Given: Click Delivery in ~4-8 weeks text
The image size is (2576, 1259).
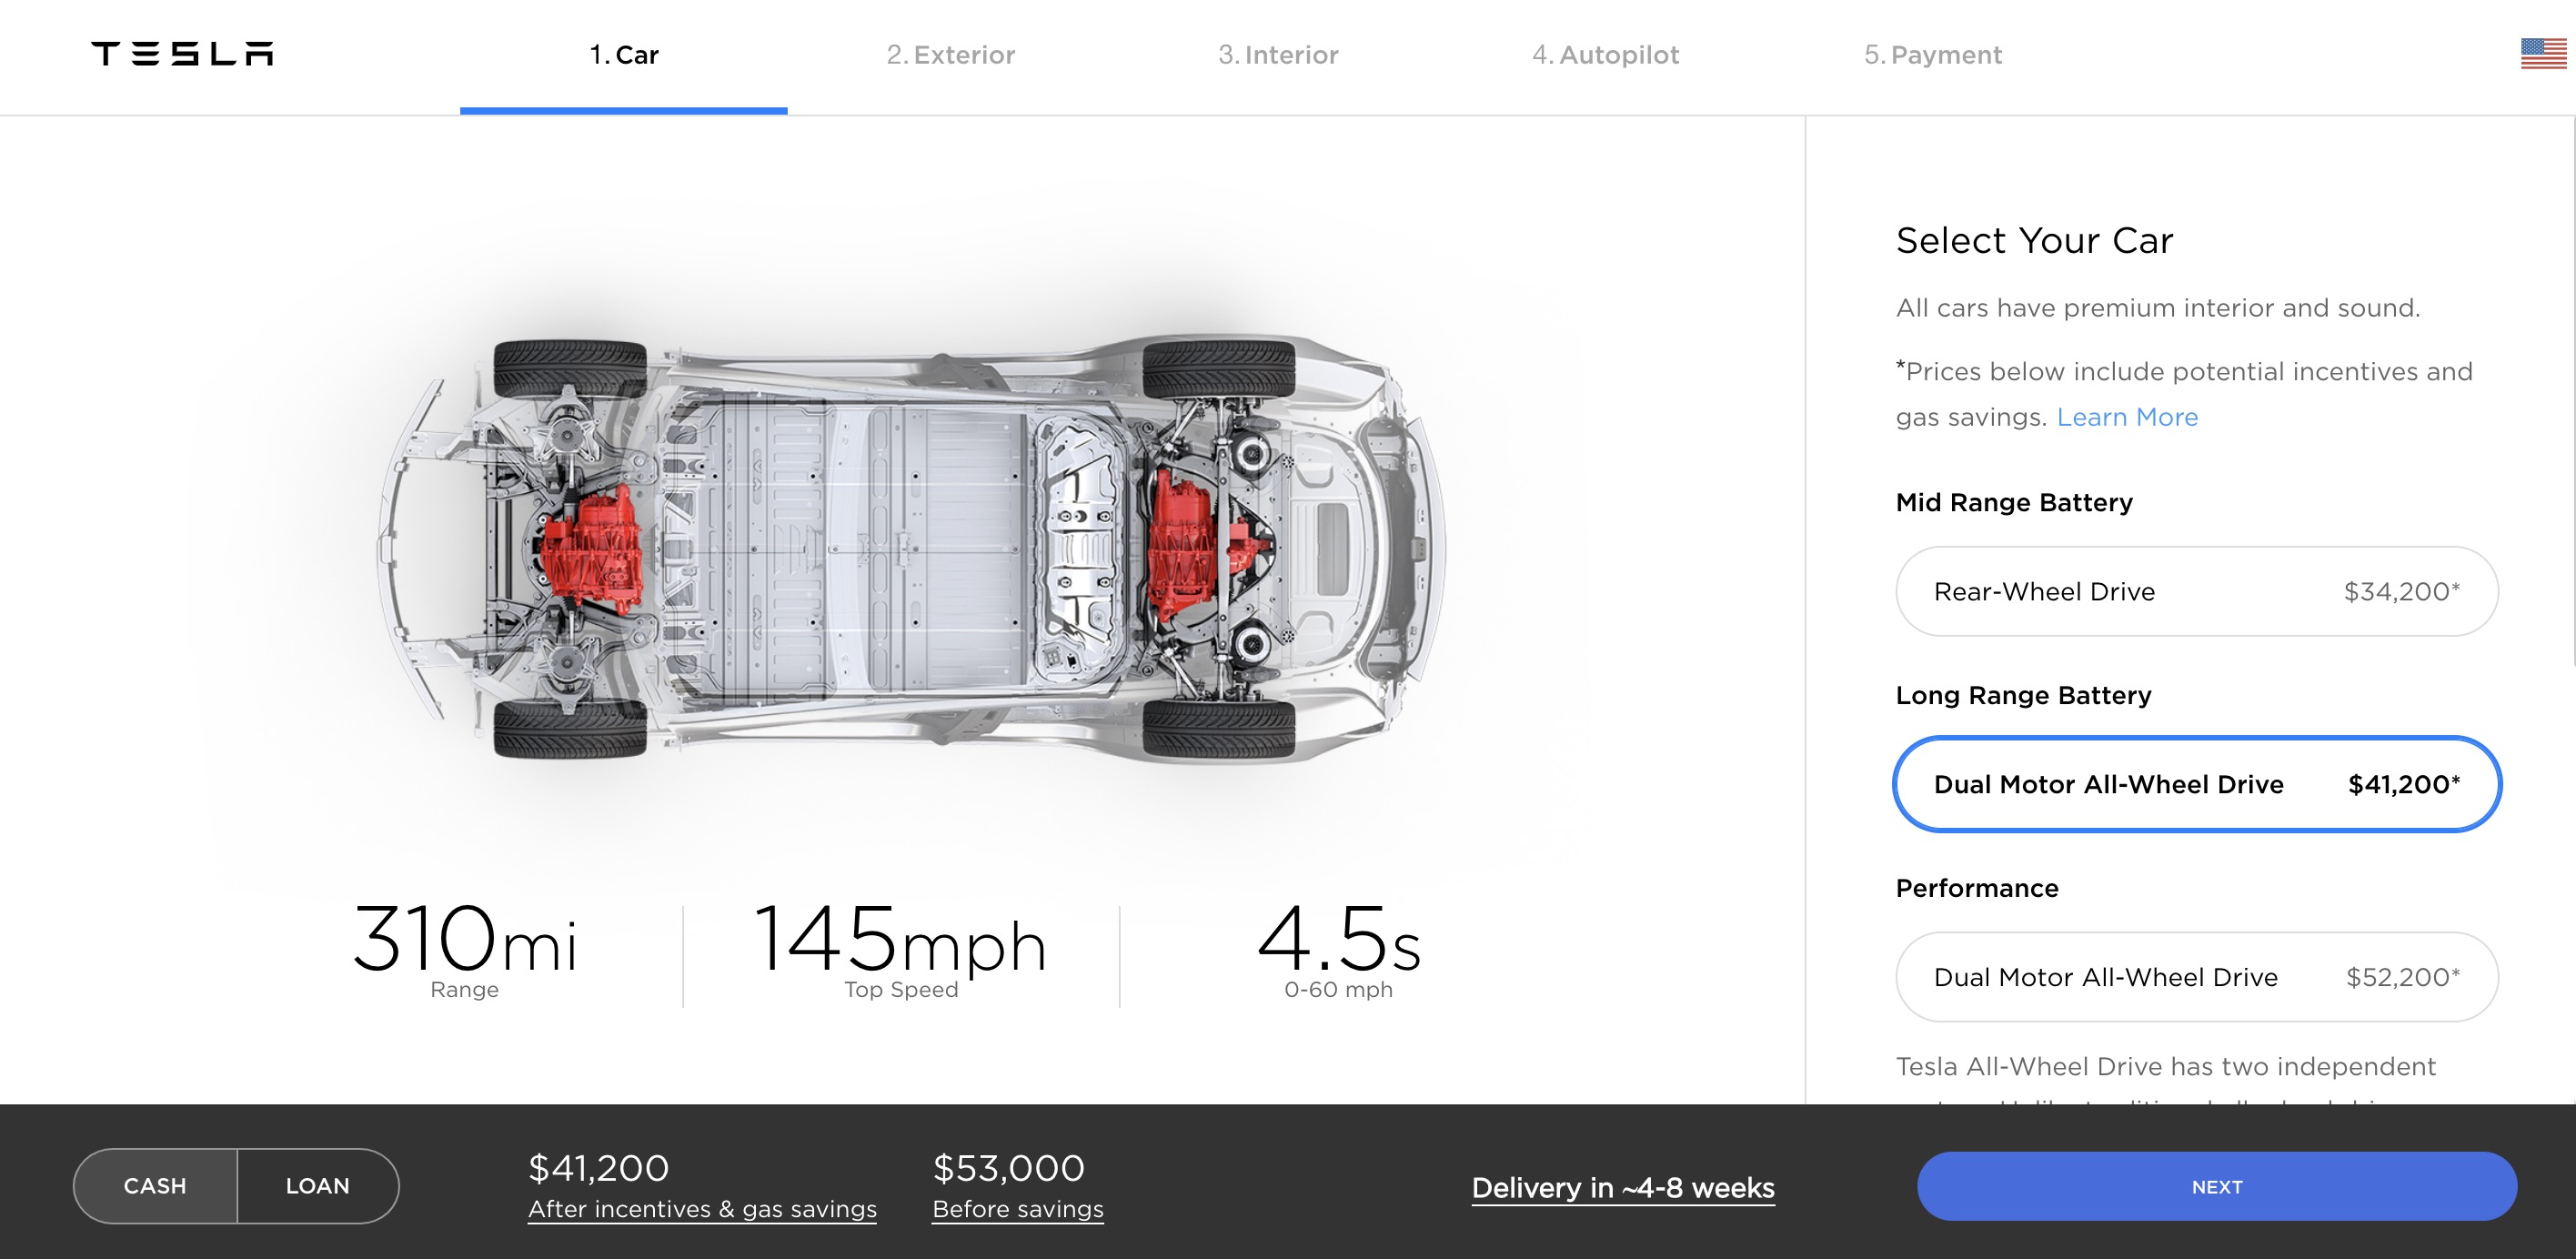Looking at the screenshot, I should [x=1622, y=1188].
